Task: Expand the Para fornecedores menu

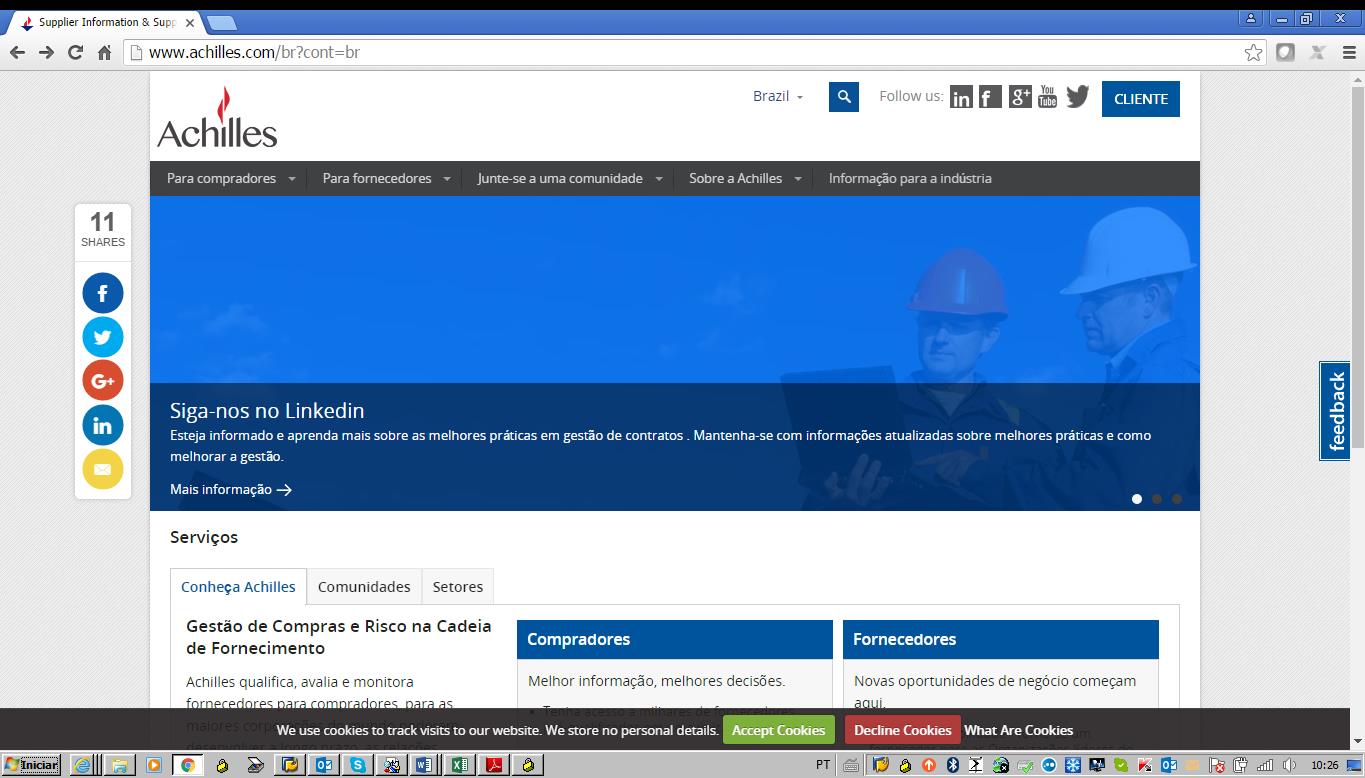Action: (x=386, y=178)
